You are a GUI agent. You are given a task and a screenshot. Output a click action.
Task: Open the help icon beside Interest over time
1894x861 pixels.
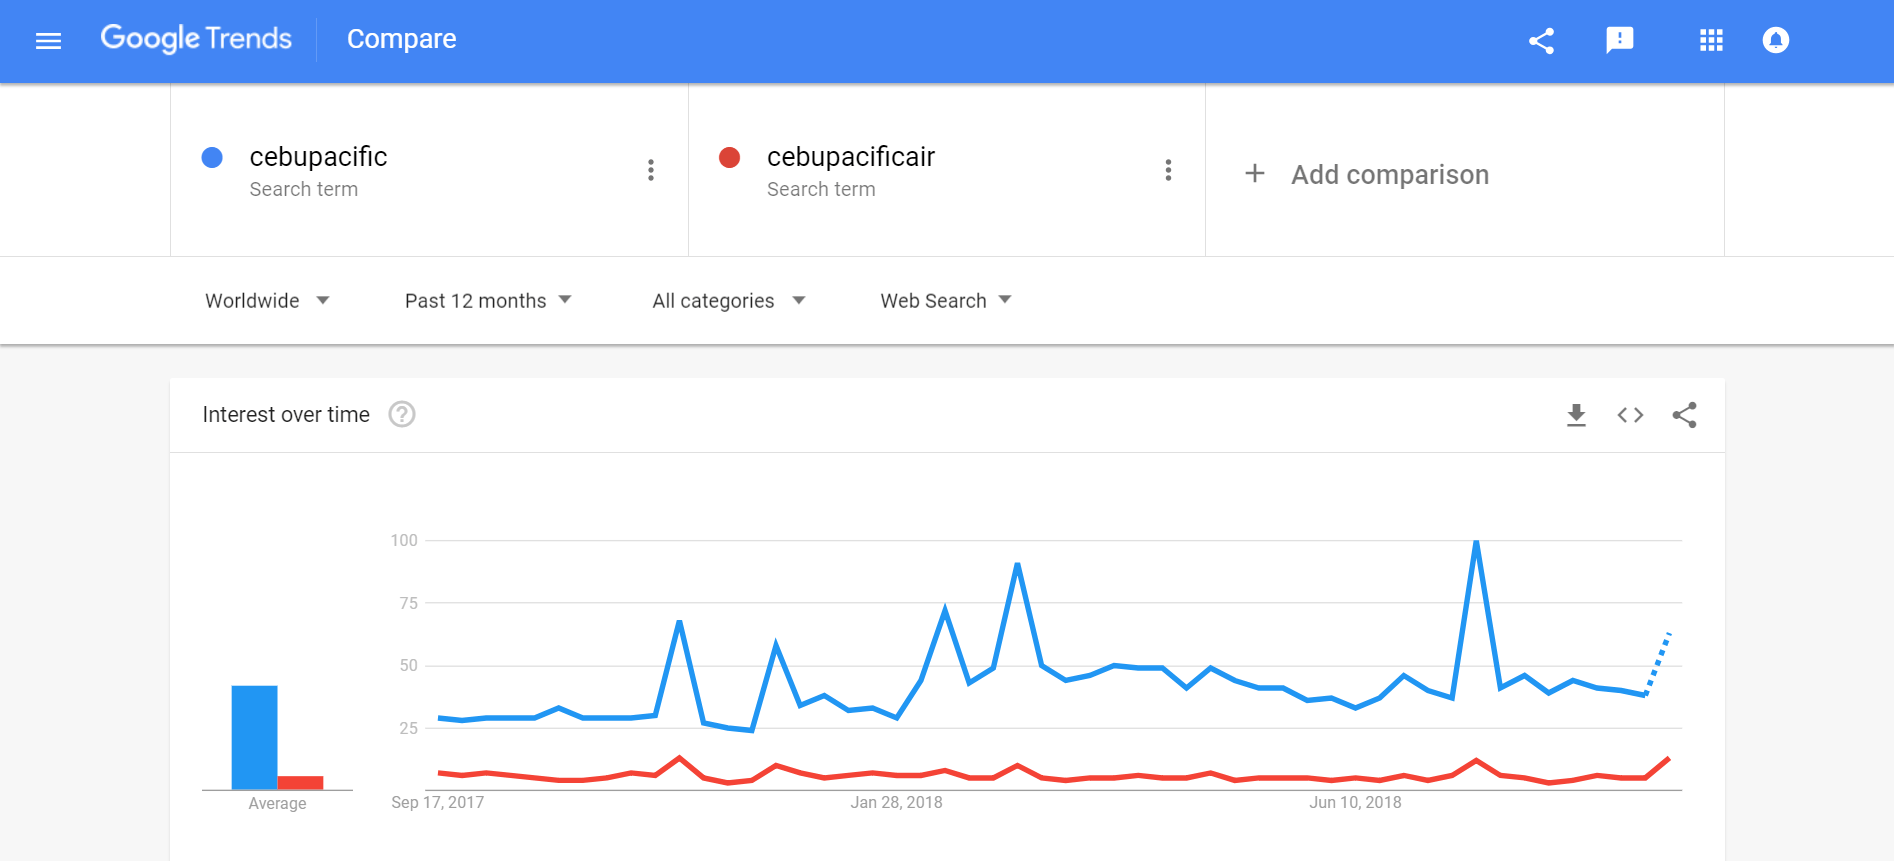click(402, 414)
